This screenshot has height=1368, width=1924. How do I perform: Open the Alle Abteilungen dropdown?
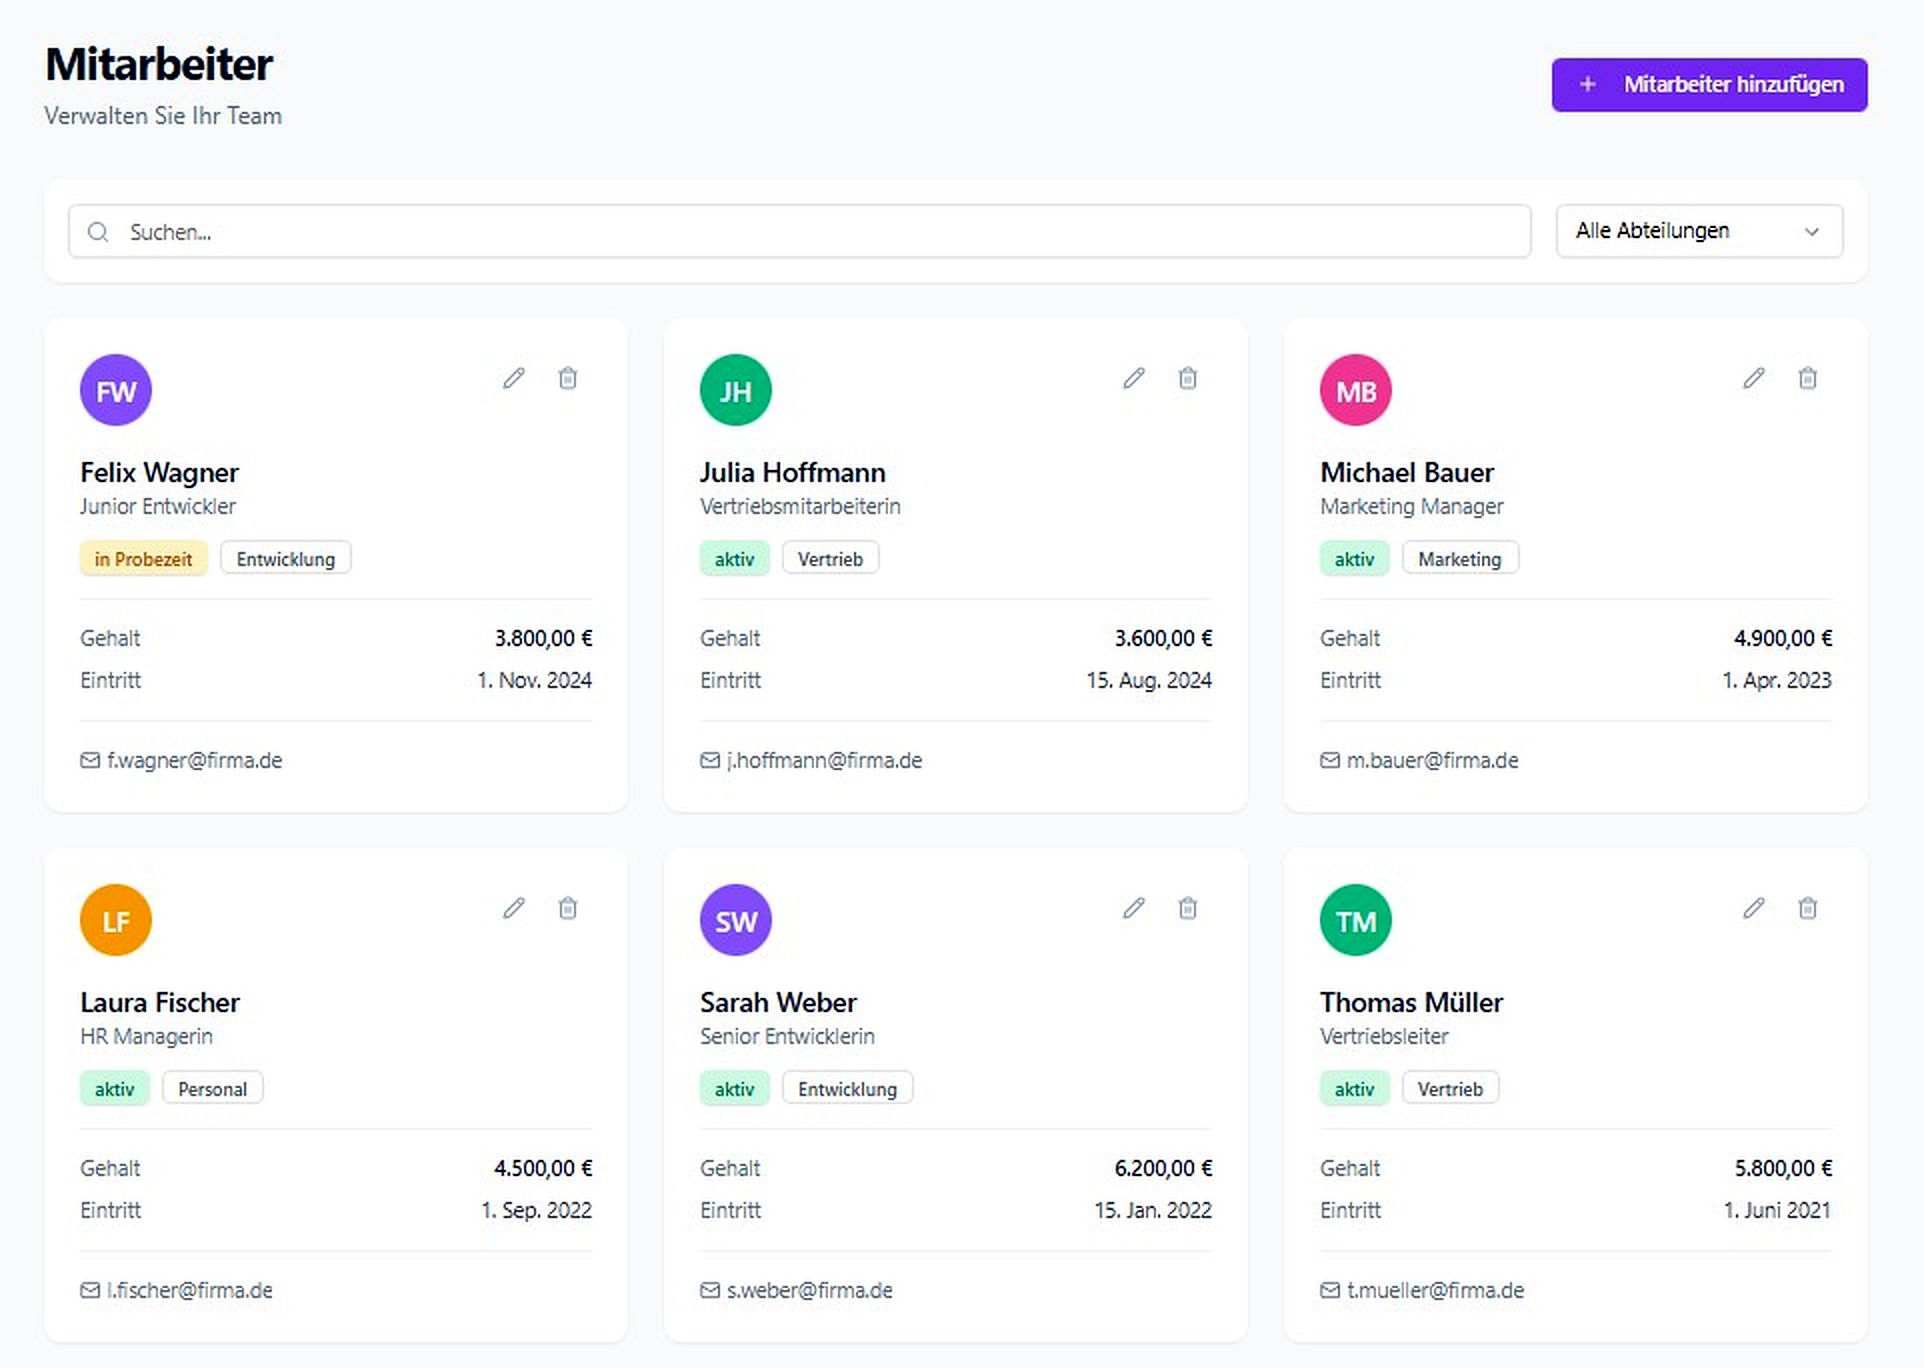click(1698, 231)
